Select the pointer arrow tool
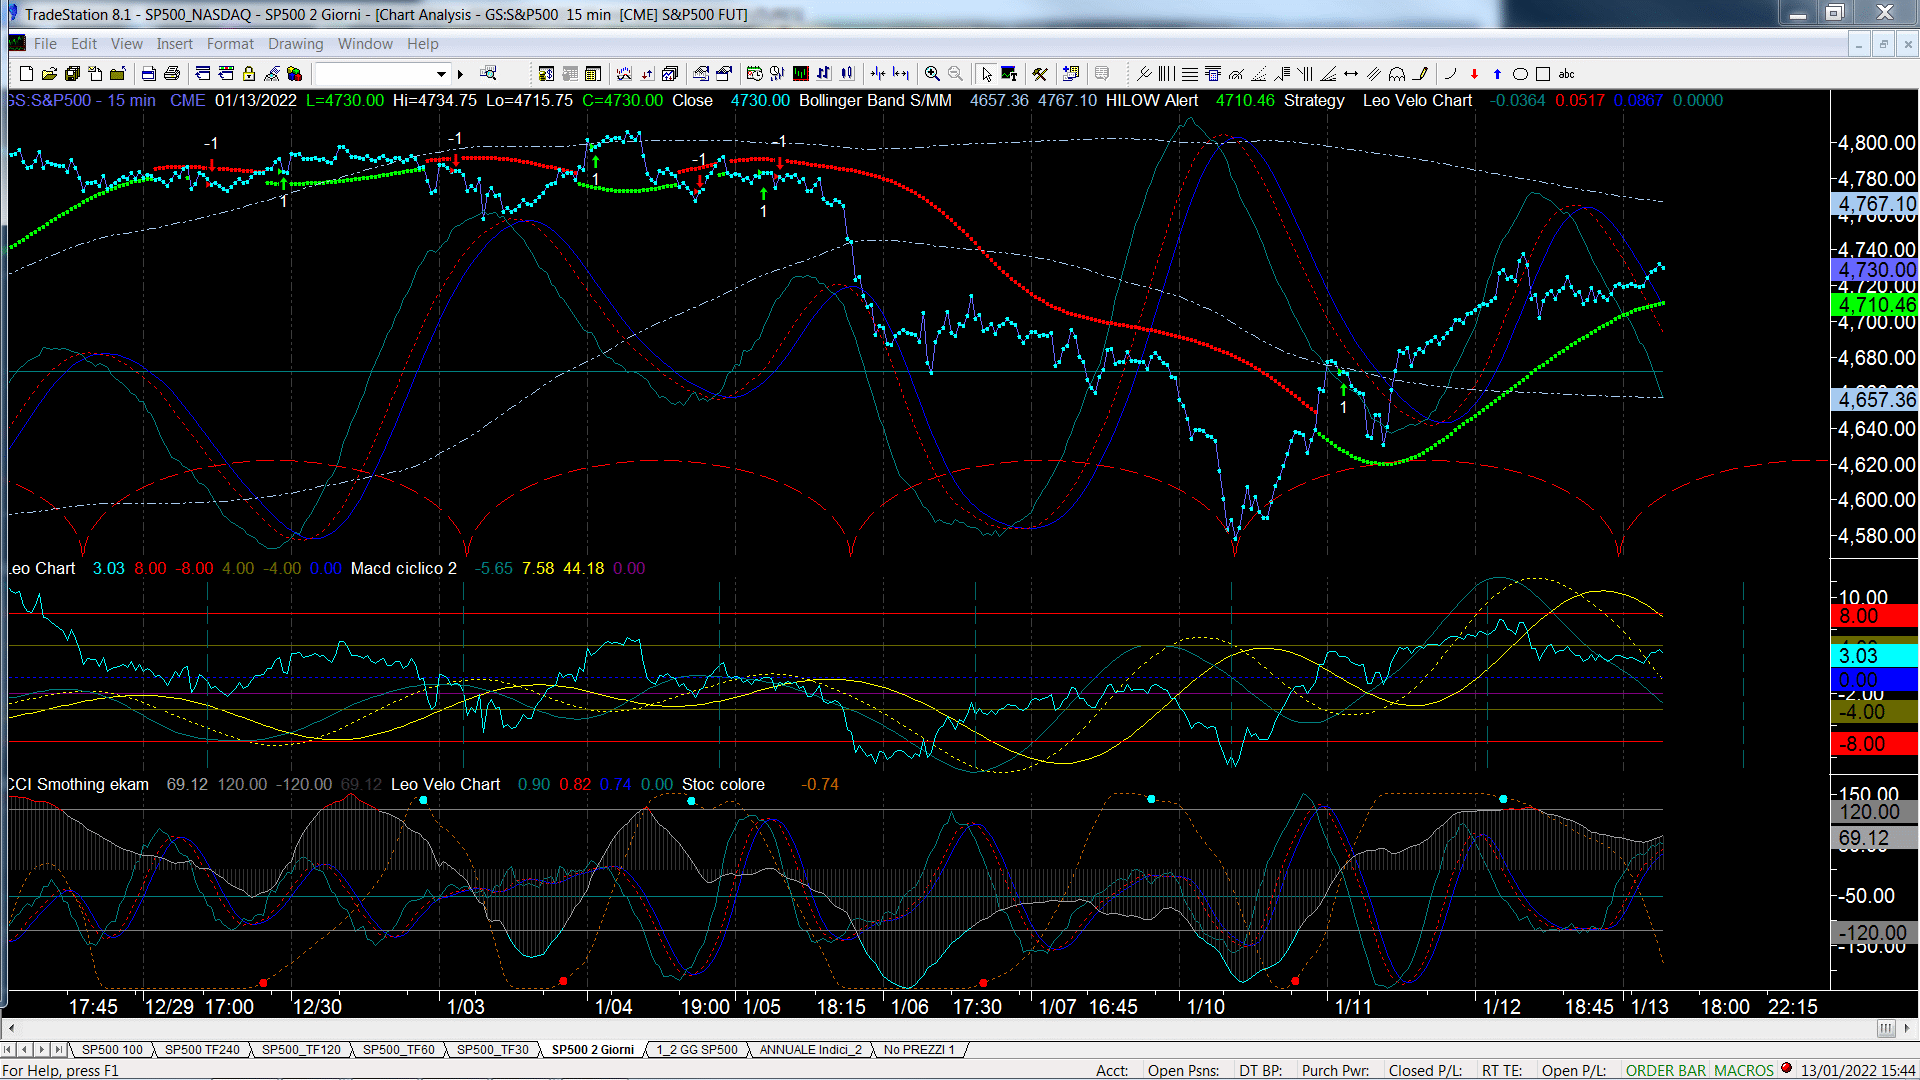Image resolution: width=1920 pixels, height=1080 pixels. tap(987, 74)
